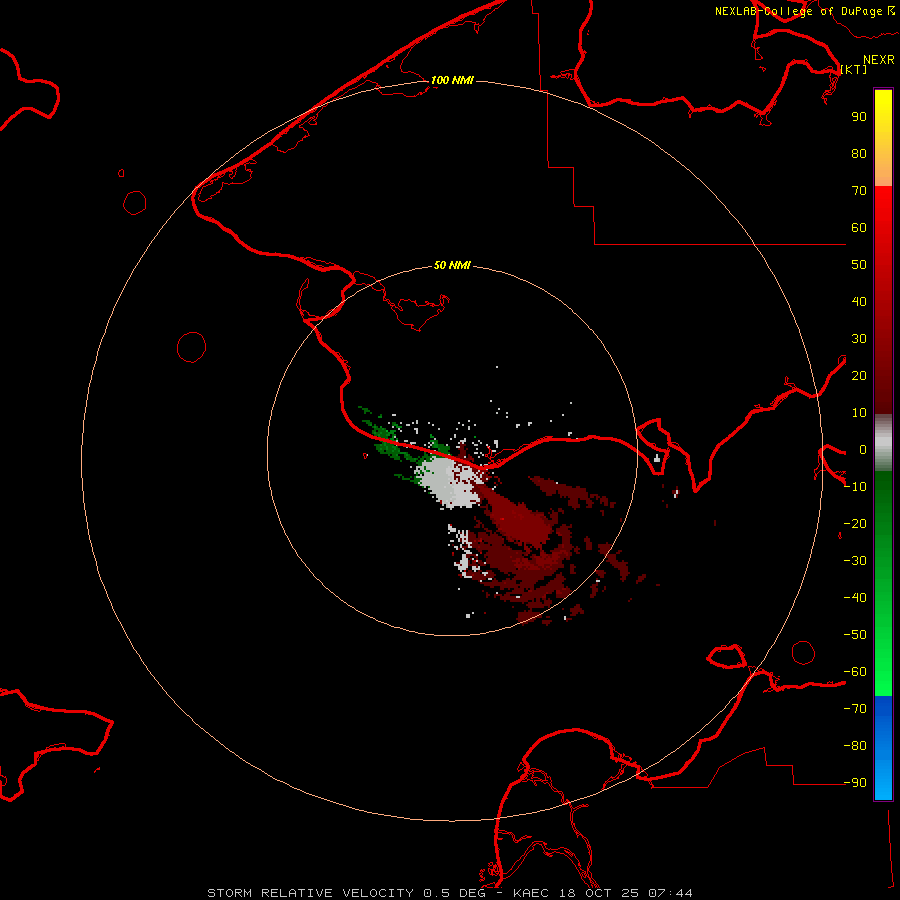Select the -90 value on the velocity scale
The image size is (900, 900).
pos(855,783)
